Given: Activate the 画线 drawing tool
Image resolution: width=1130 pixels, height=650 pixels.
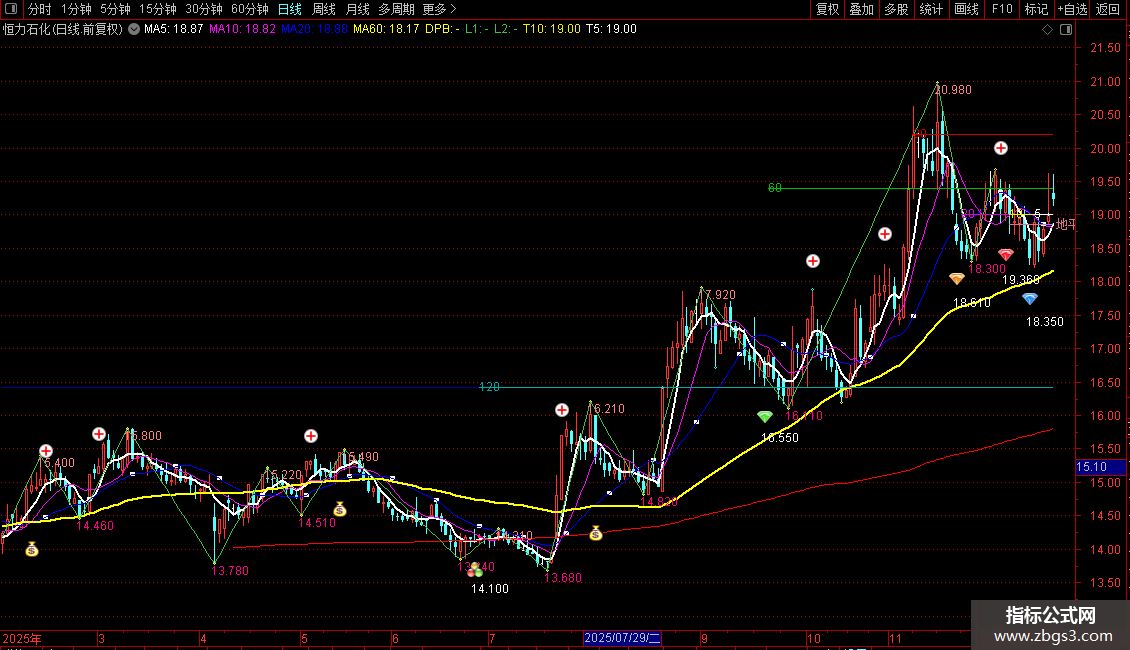Looking at the screenshot, I should (x=966, y=9).
